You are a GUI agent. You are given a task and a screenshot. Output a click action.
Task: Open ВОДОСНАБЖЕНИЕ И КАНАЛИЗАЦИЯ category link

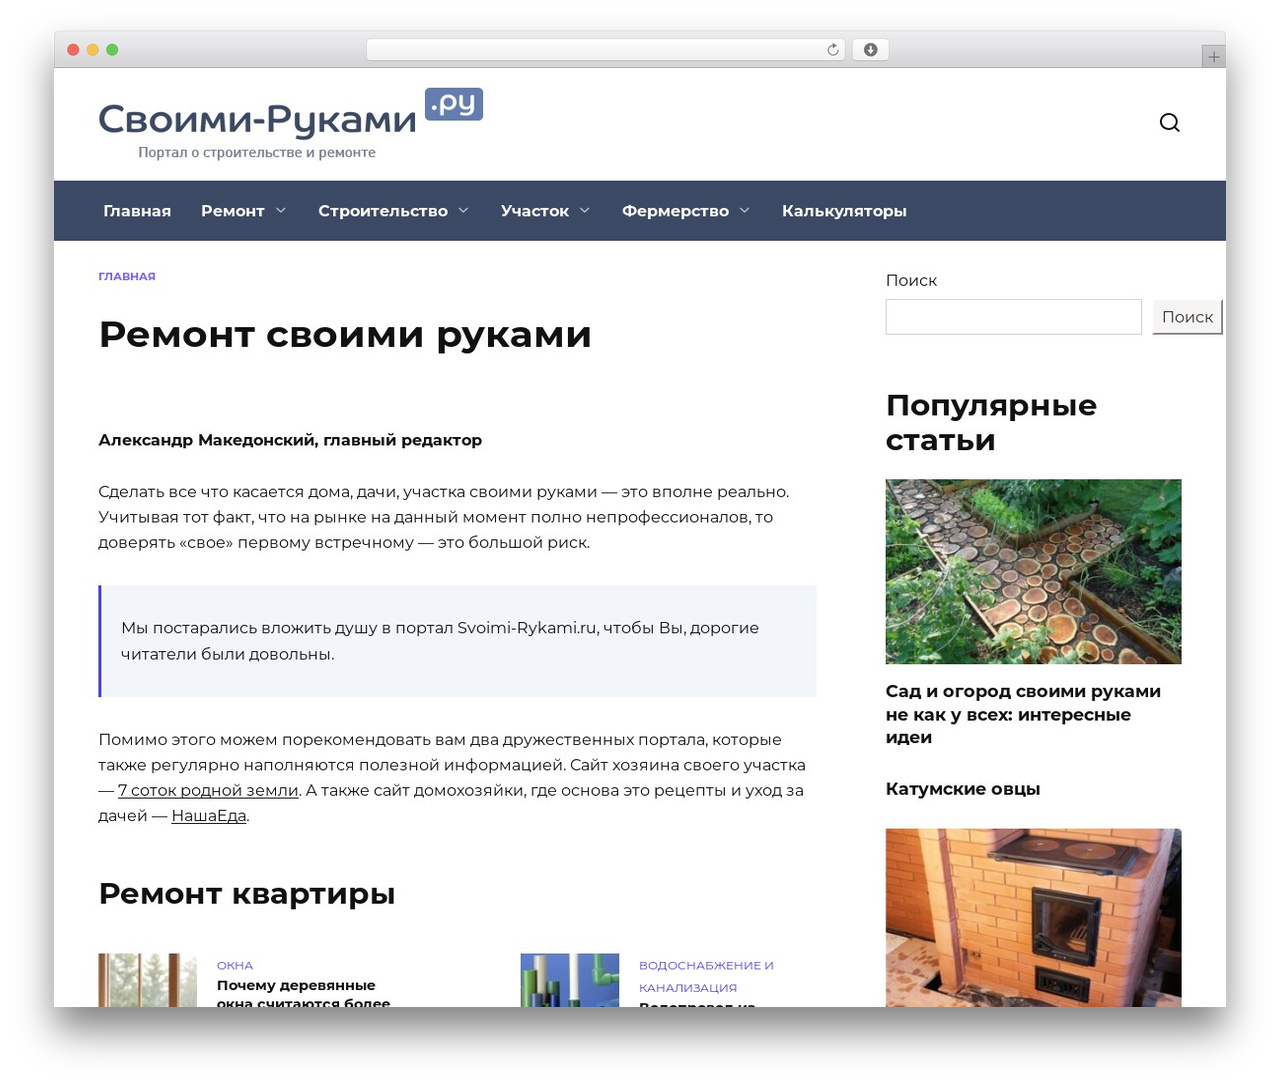point(706,976)
